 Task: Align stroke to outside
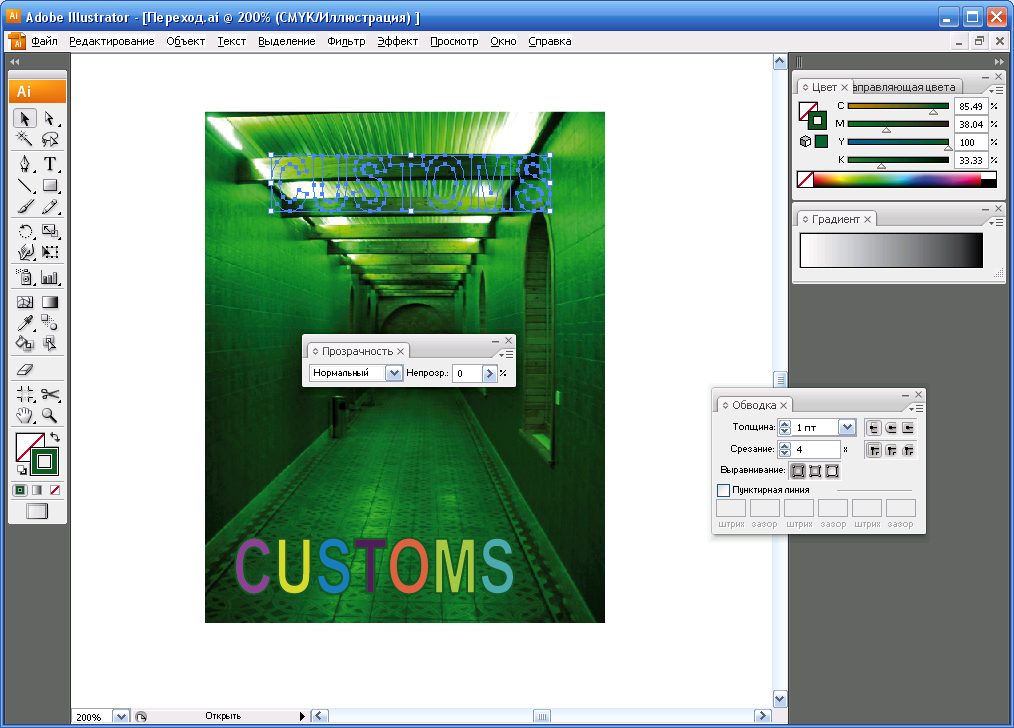832,471
